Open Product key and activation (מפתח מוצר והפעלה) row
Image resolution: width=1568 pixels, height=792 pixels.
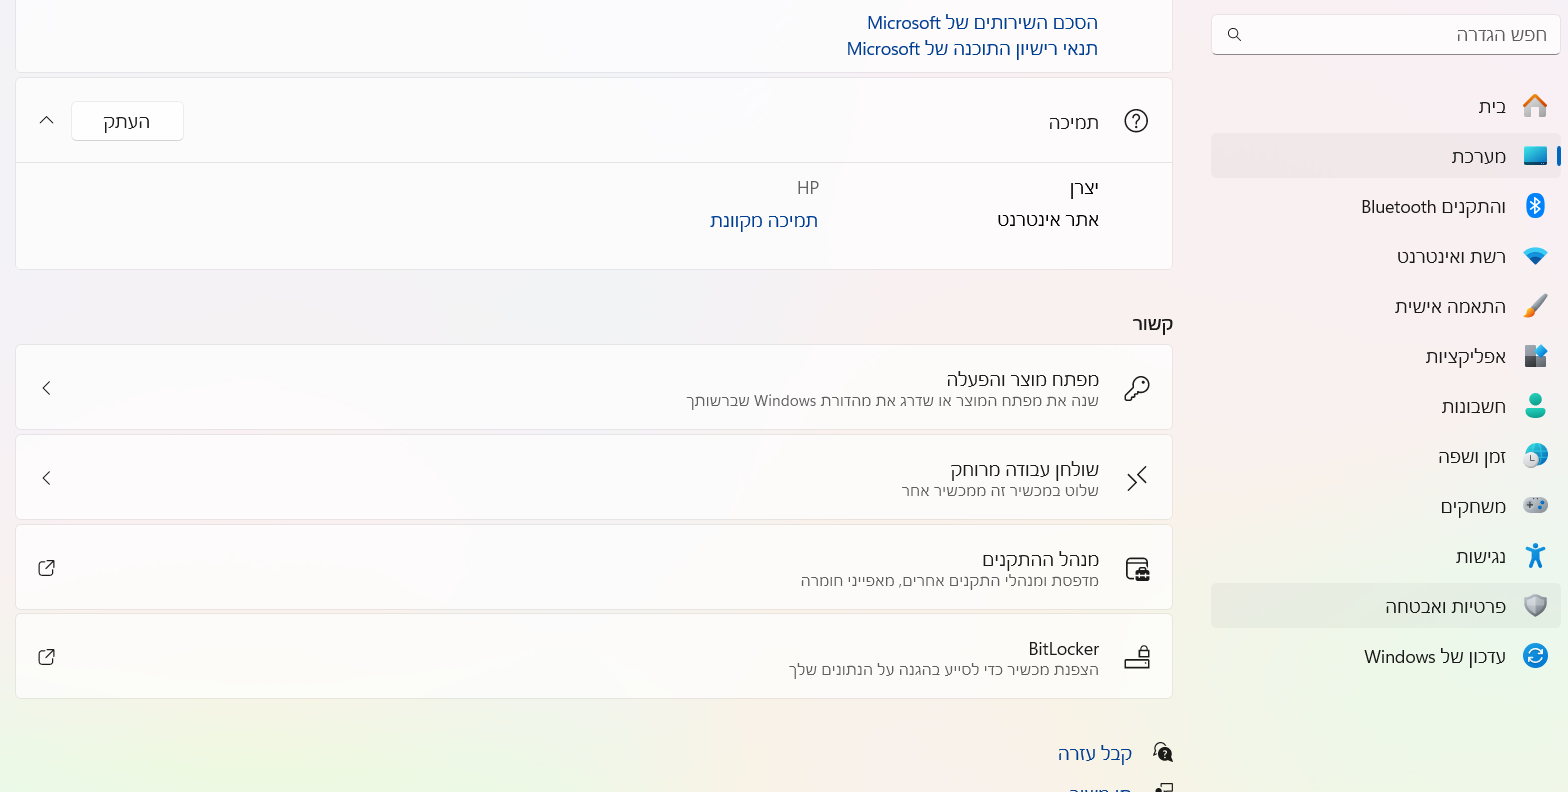click(594, 388)
